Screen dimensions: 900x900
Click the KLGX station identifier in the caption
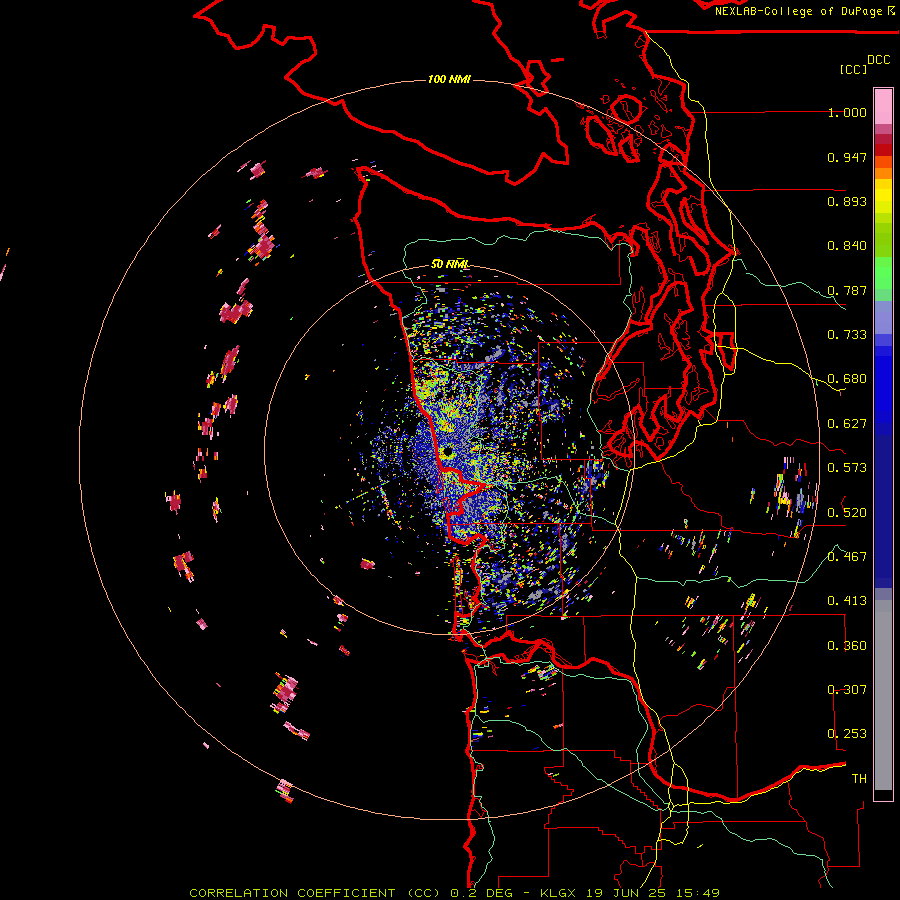tap(557, 893)
